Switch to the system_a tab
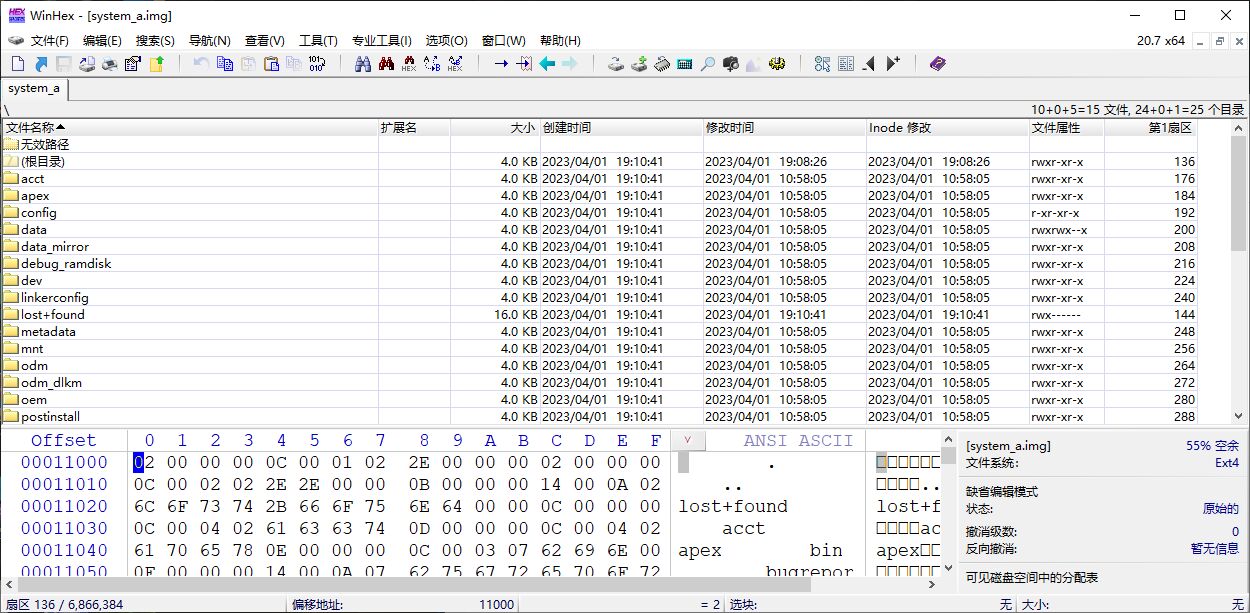Viewport: 1250px width, 613px height. pos(34,88)
